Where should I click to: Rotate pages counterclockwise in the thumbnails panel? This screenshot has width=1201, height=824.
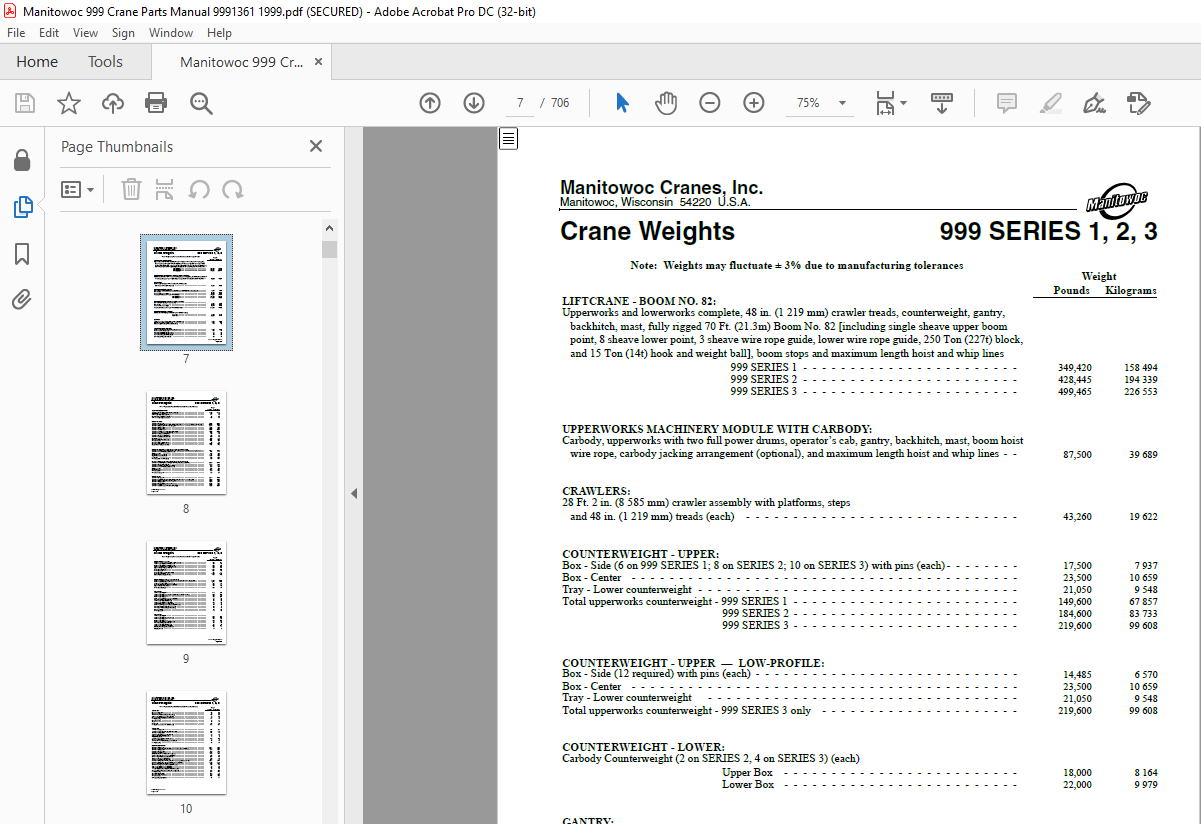199,189
